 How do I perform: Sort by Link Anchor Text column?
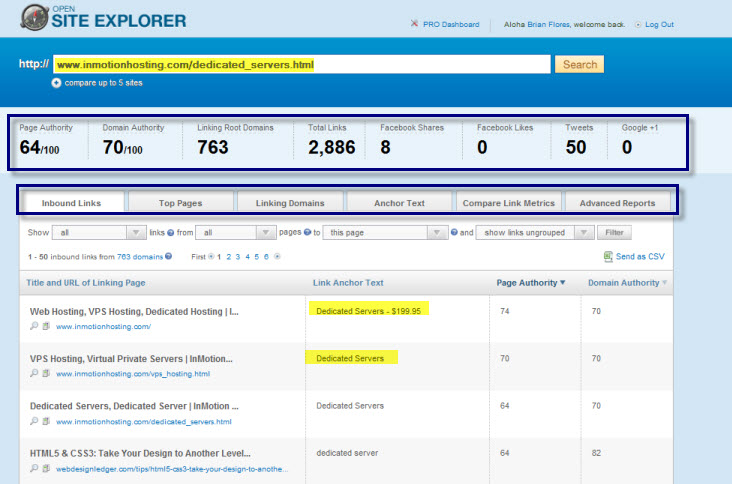click(x=348, y=283)
